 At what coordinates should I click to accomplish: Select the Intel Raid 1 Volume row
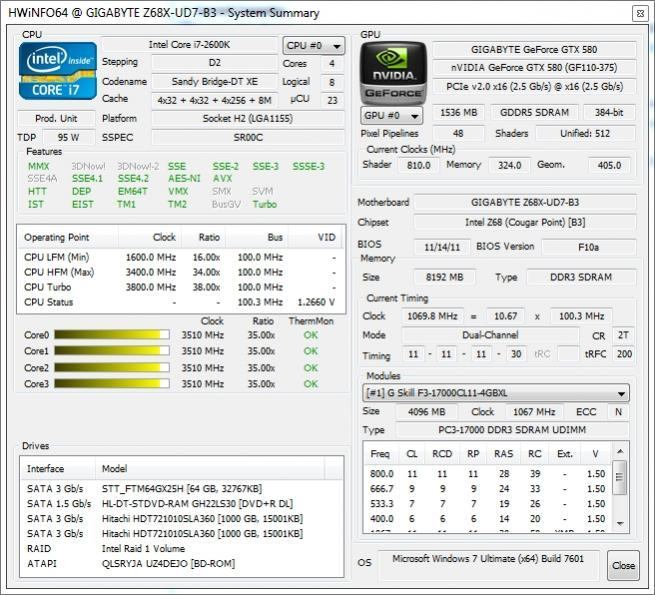(181, 549)
